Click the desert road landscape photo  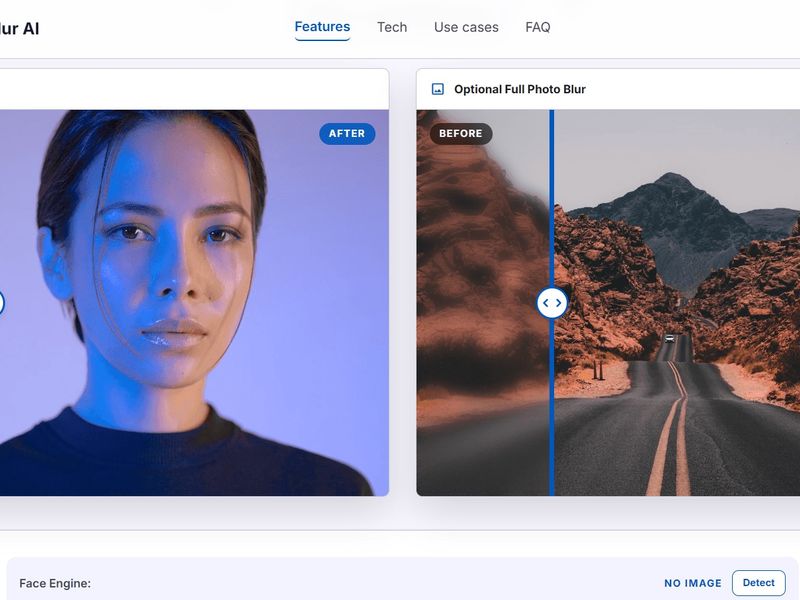[x=608, y=303]
